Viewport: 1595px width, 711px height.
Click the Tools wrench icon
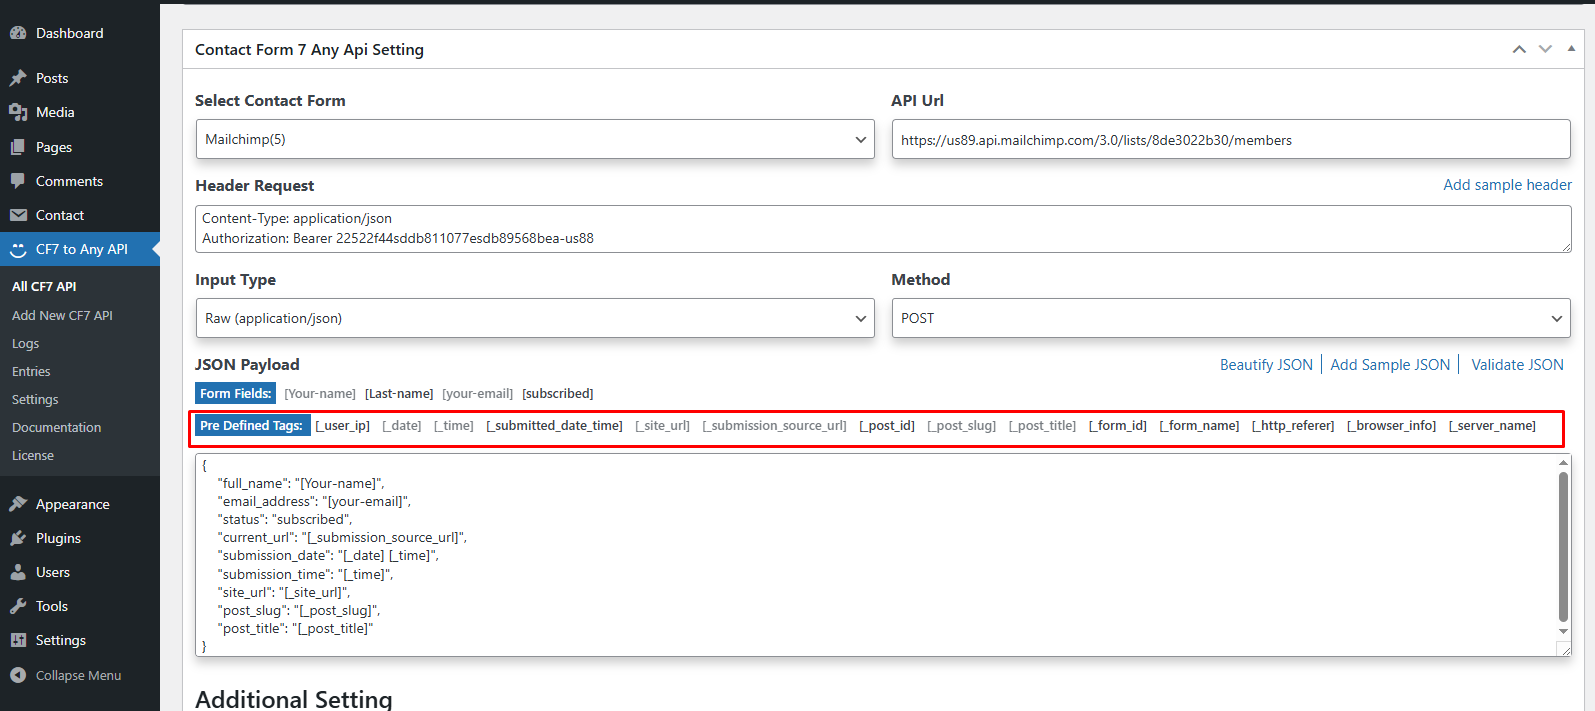(x=18, y=606)
